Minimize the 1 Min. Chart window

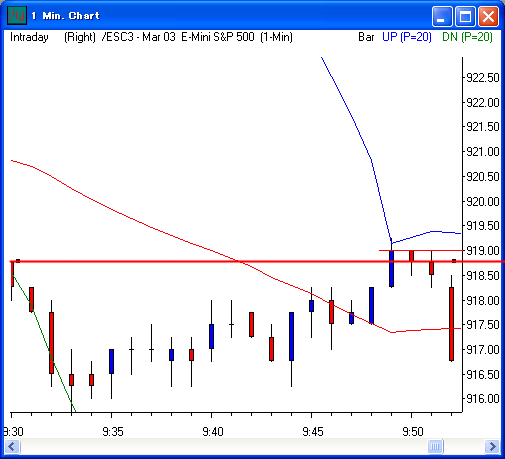click(442, 16)
